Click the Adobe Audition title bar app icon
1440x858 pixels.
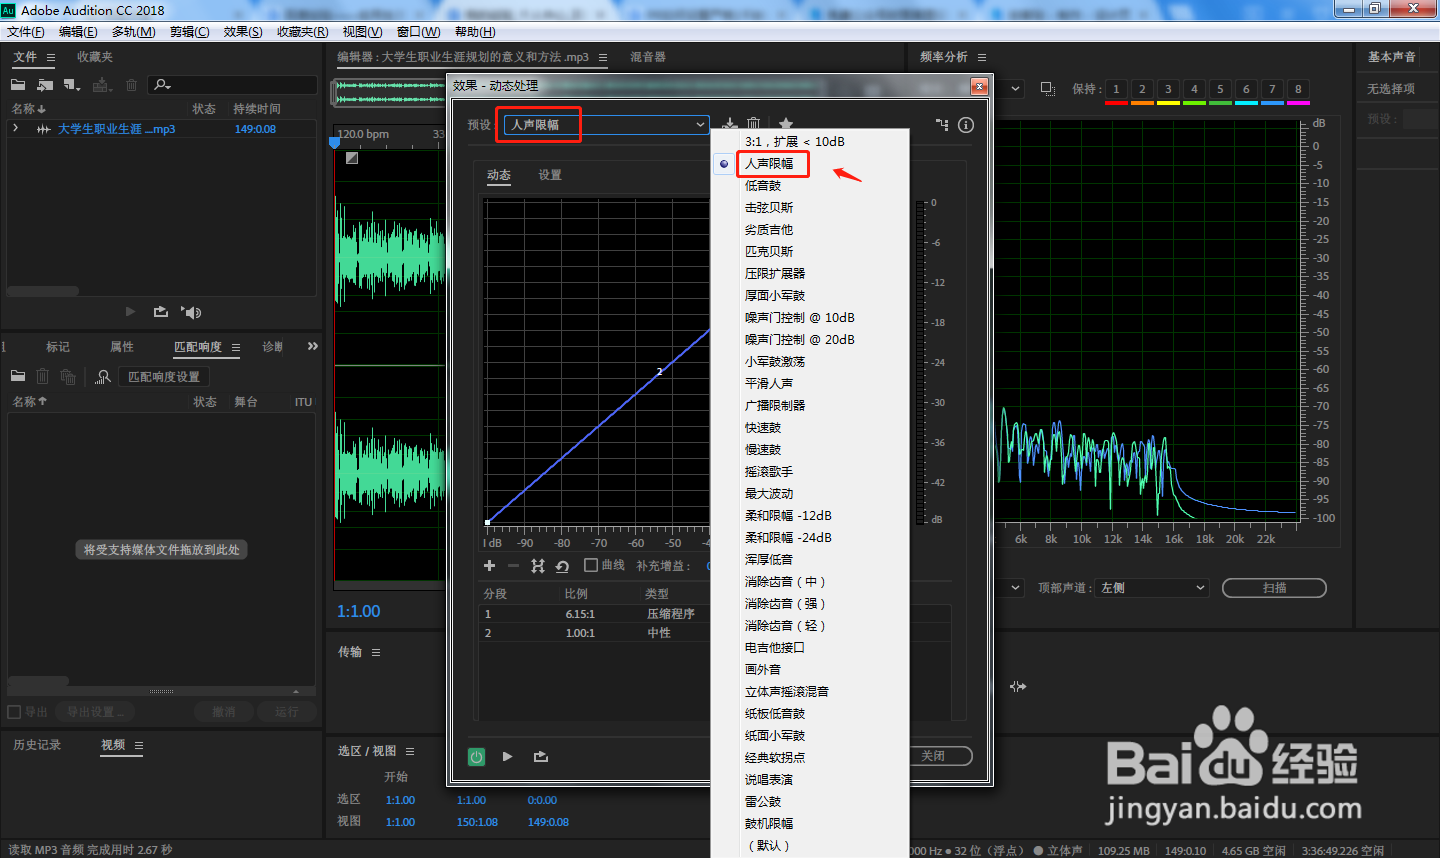coord(9,10)
